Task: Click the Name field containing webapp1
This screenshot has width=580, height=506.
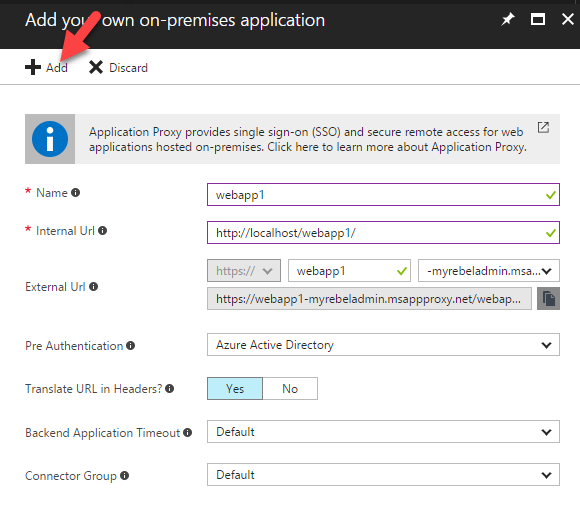Action: (x=383, y=195)
